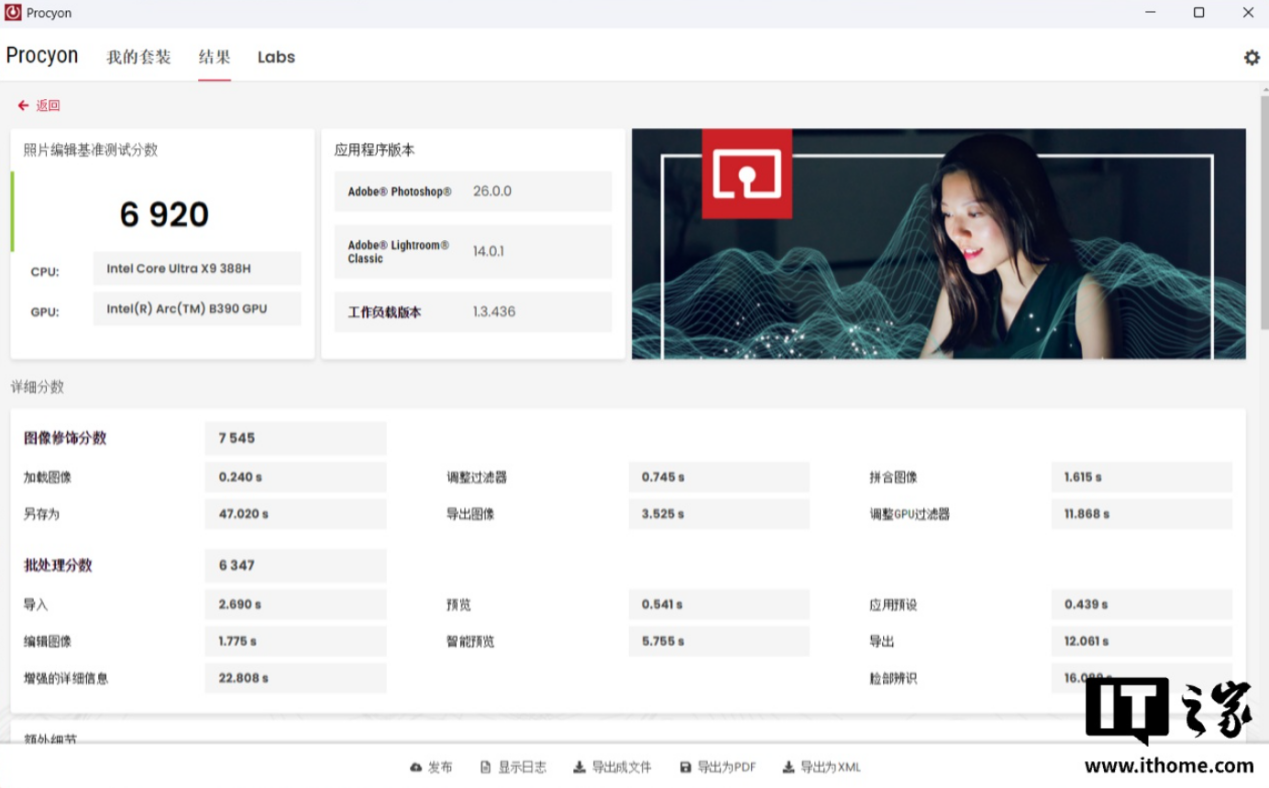Click the Adobe Photoshop version 26.0.0 row
The image size is (1269, 788).
pos(472,191)
